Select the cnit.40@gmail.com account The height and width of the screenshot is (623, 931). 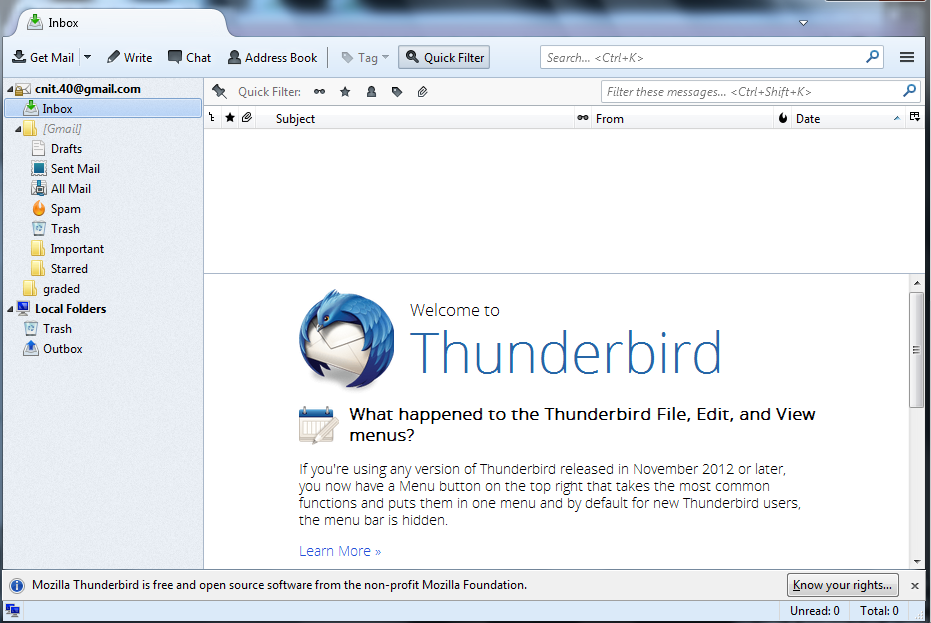pyautogui.click(x=88, y=89)
